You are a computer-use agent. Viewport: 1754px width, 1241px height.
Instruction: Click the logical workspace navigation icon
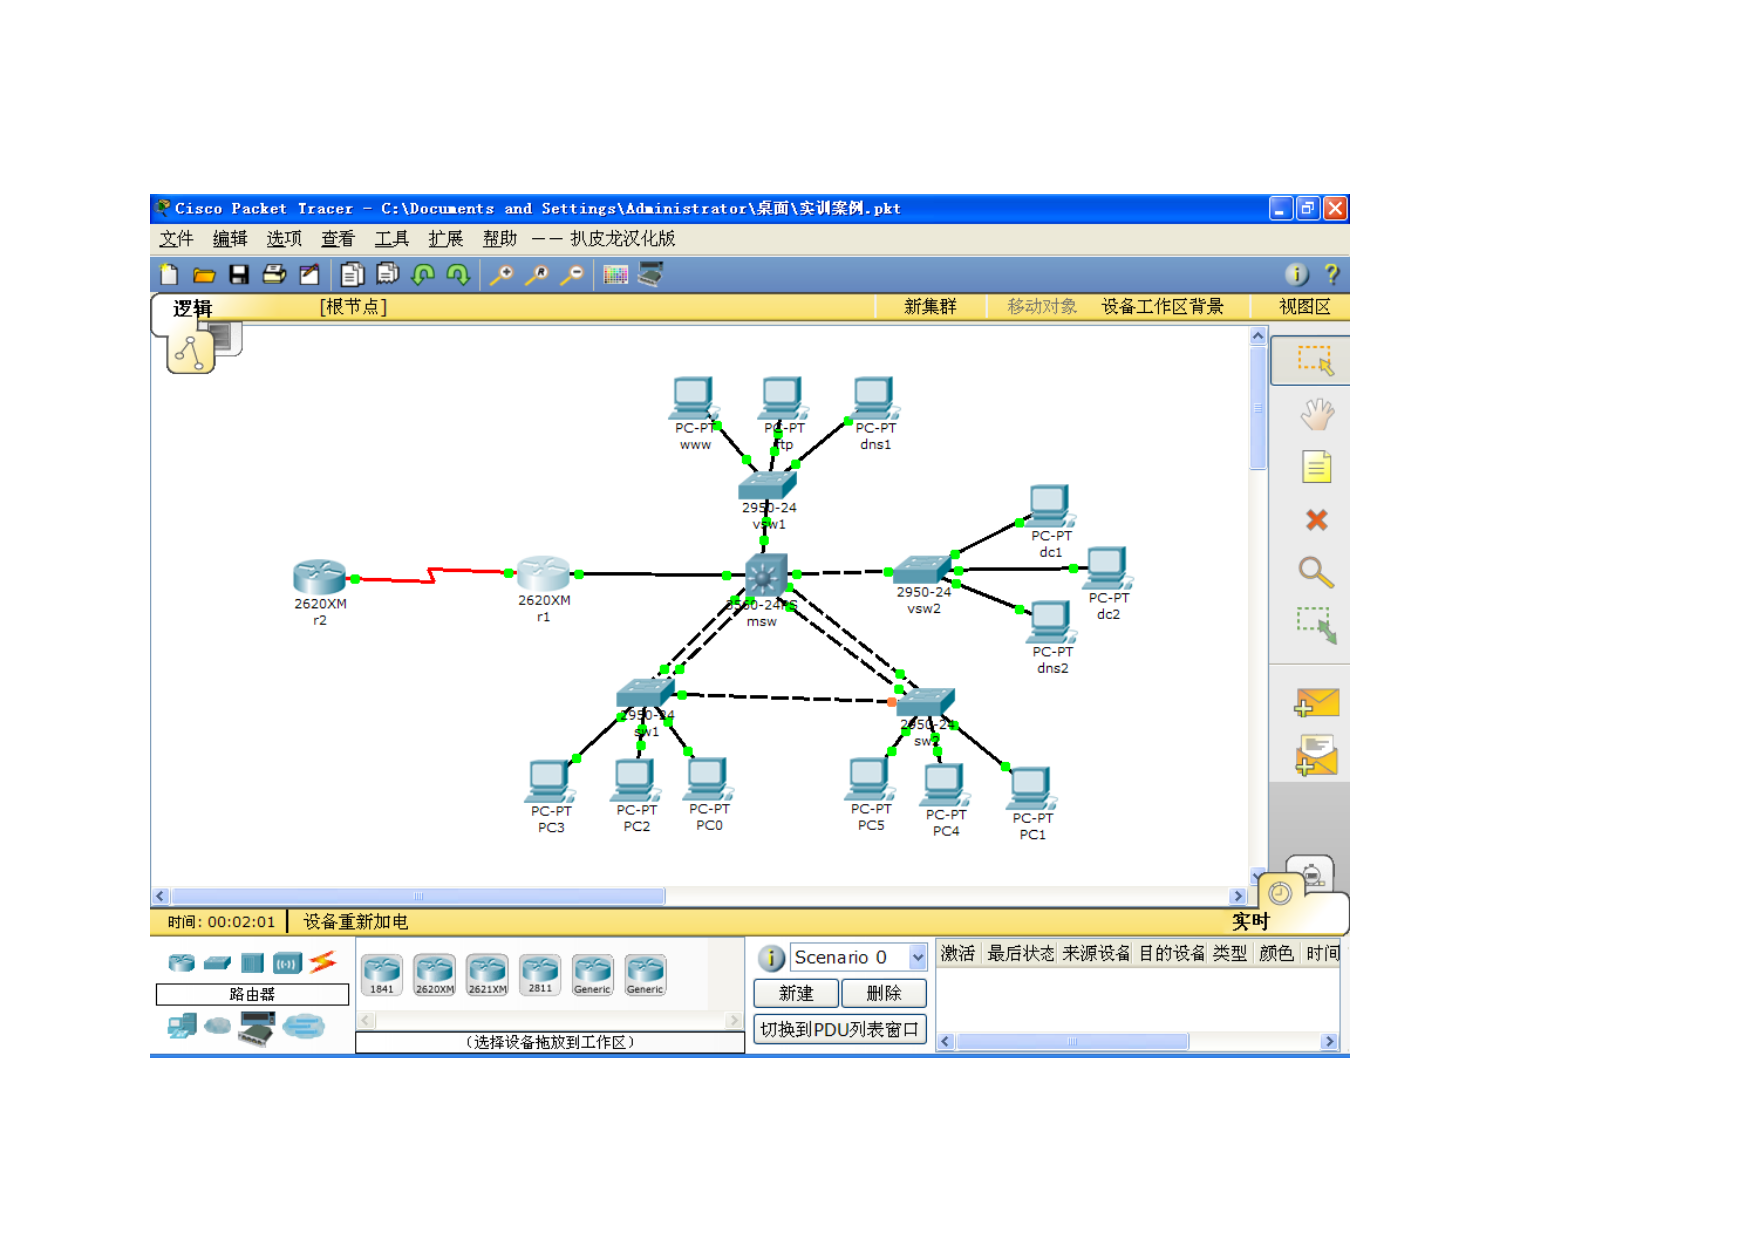(190, 353)
